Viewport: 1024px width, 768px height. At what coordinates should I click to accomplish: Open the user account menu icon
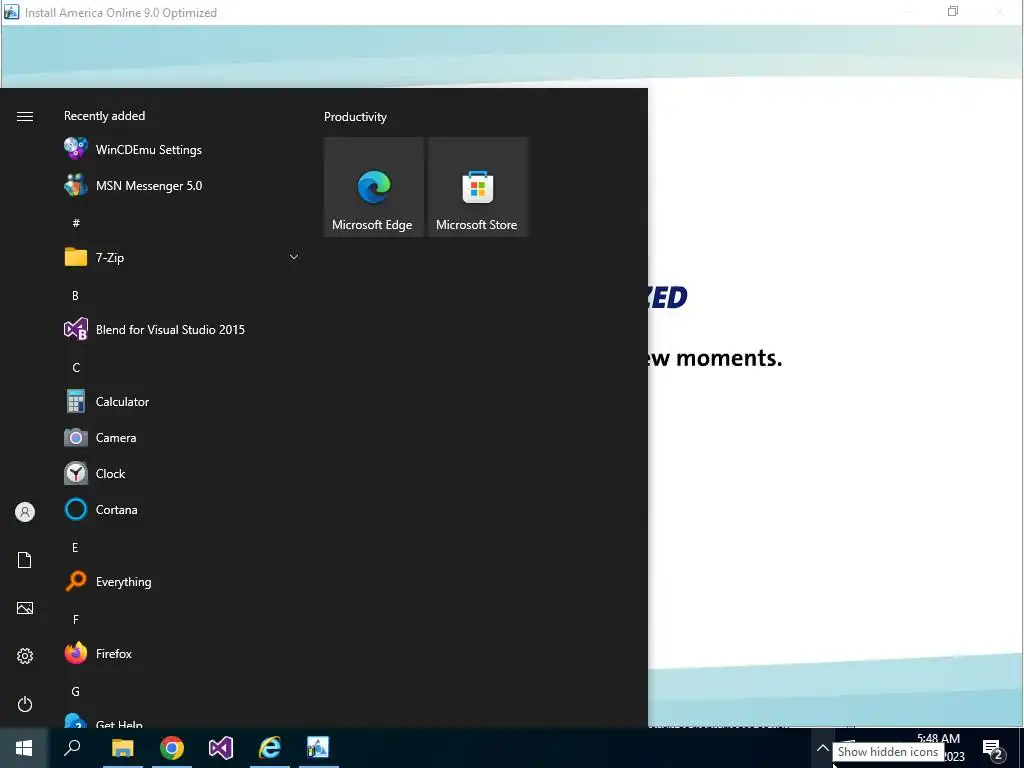point(25,512)
